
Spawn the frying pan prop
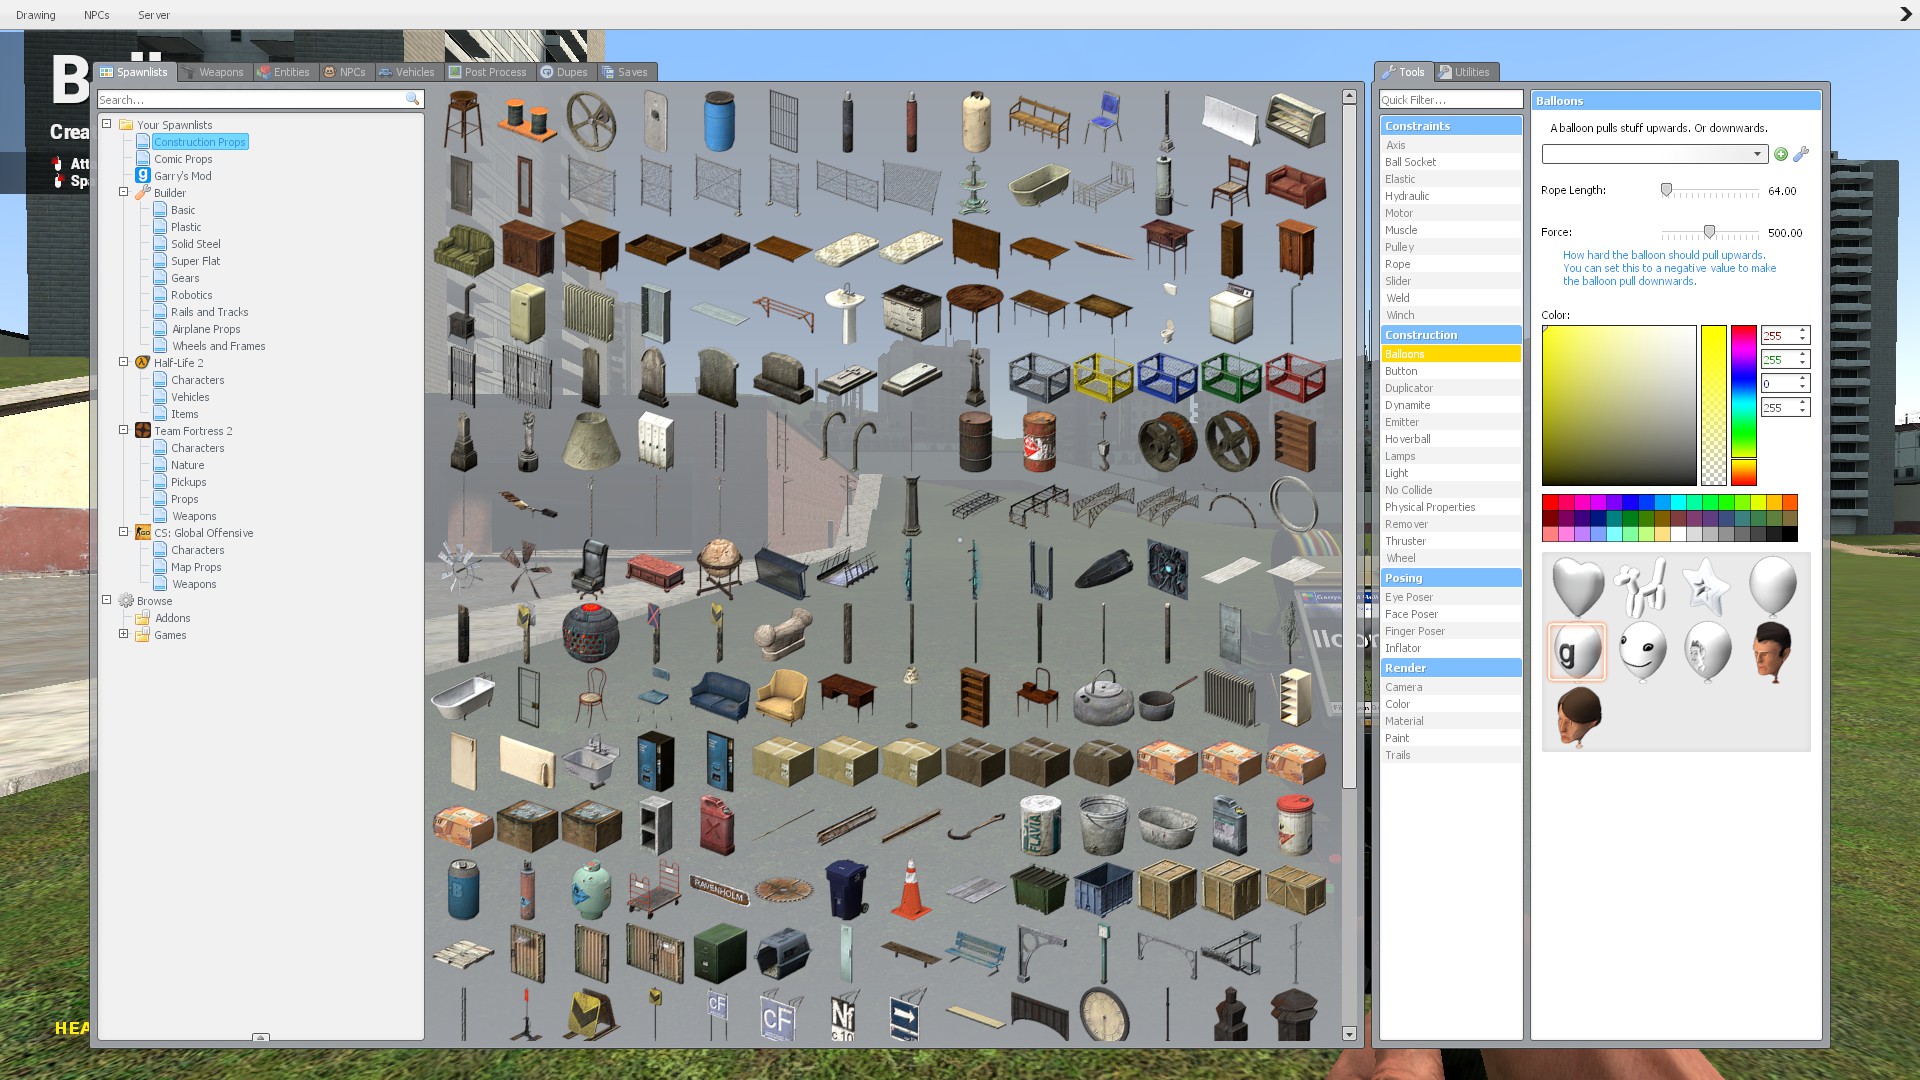tap(1167, 698)
